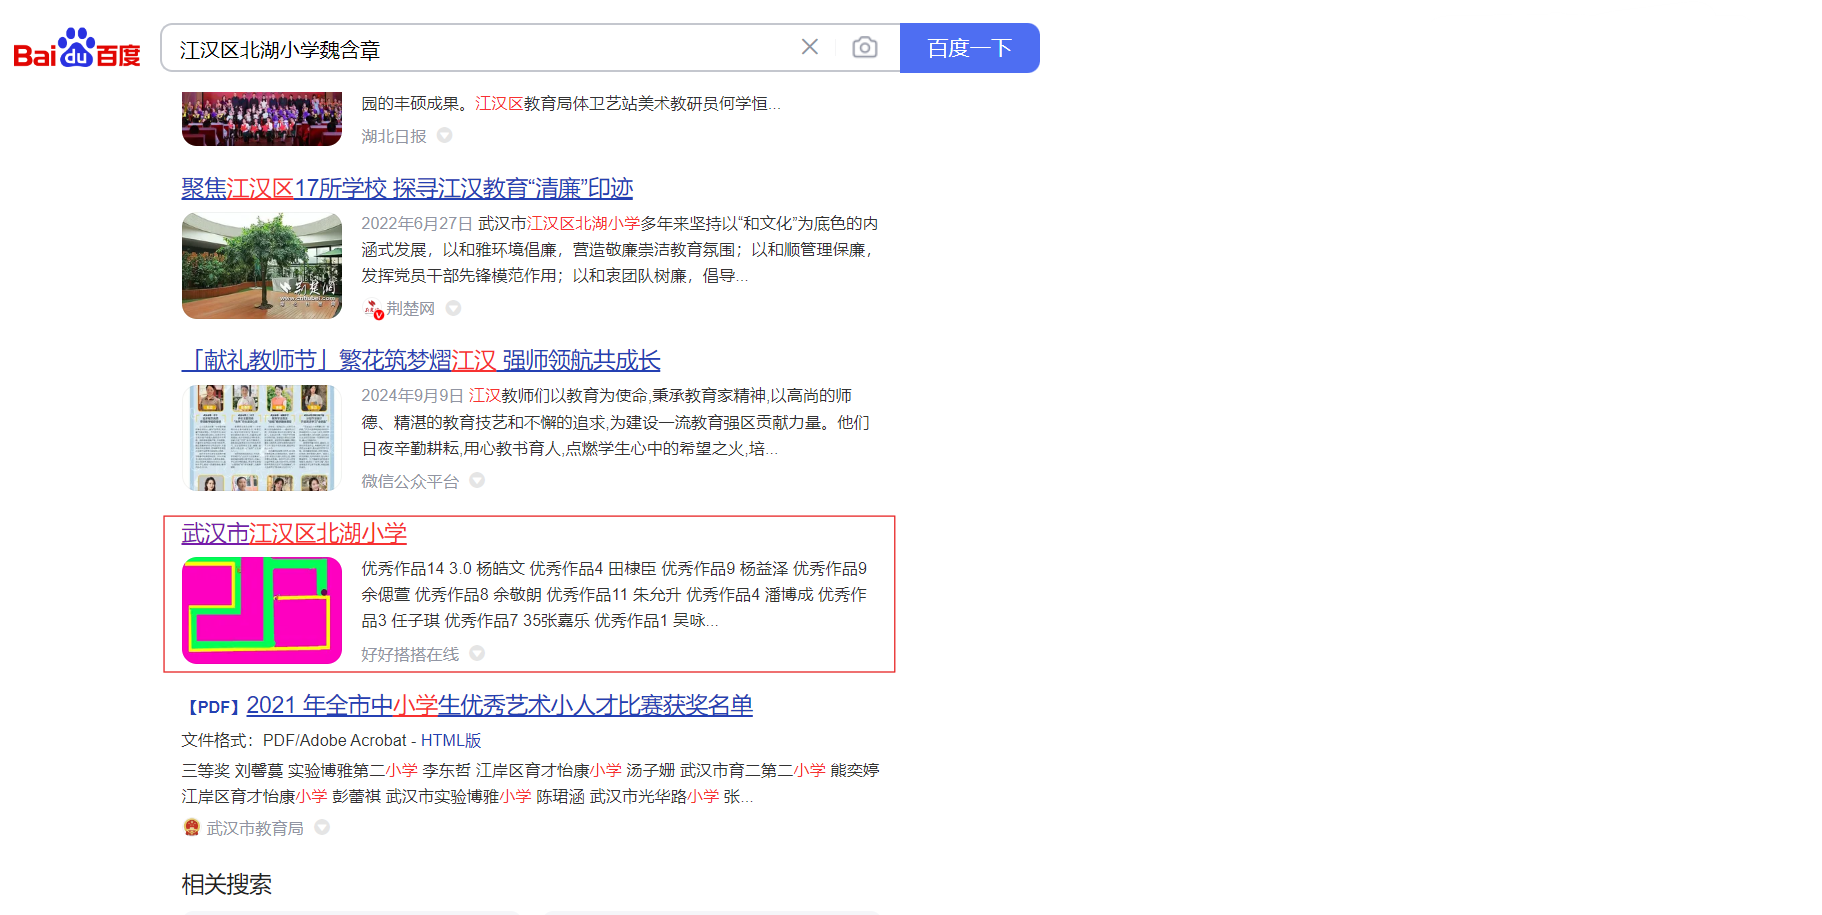Open the magenta maze thumbnail image
The height and width of the screenshot is (915, 1822).
262,610
